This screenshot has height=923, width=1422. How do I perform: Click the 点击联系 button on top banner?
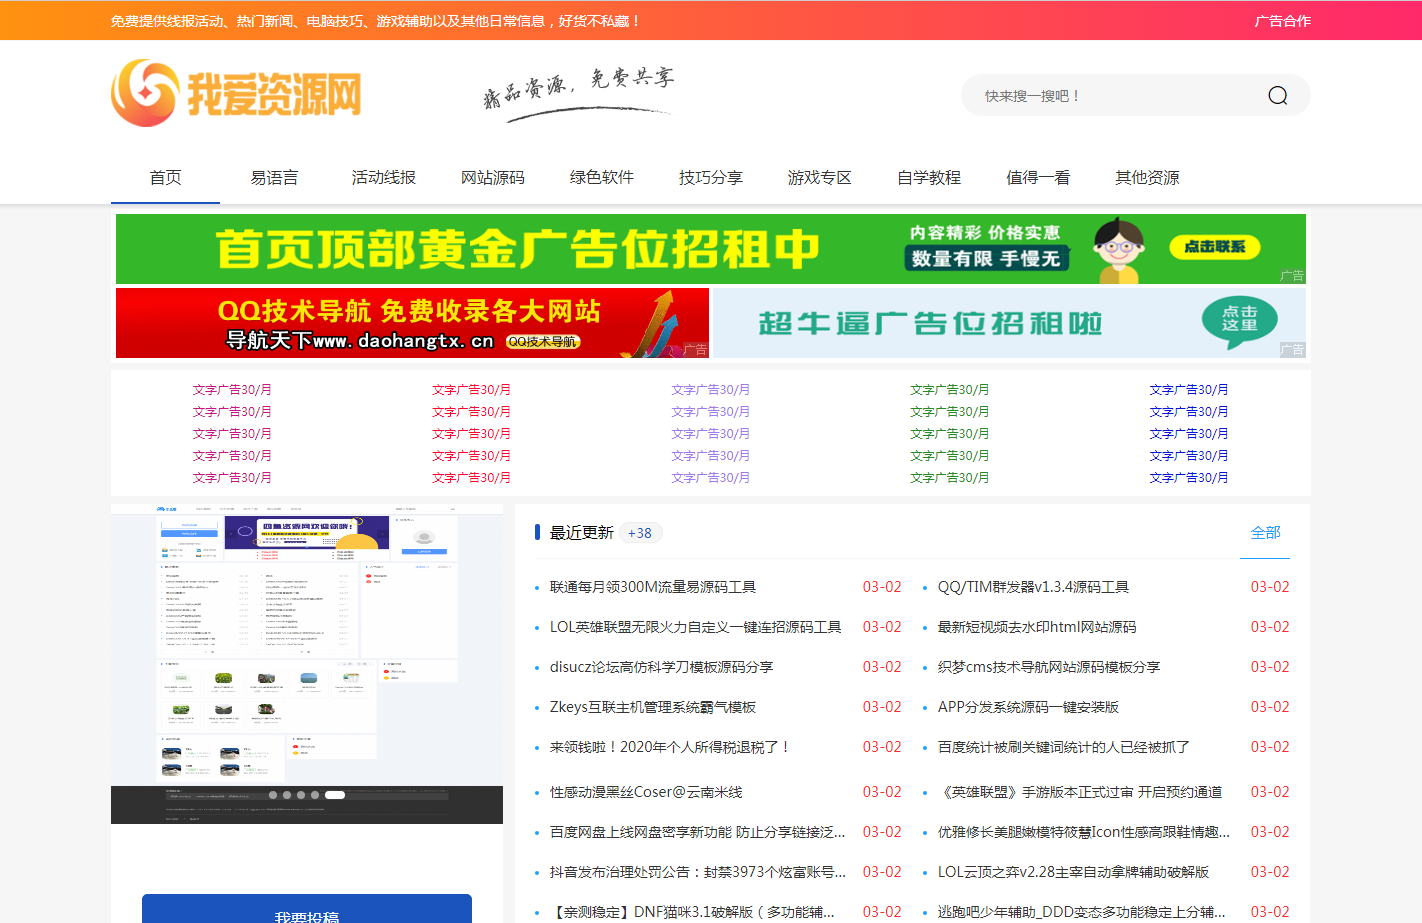(x=1214, y=247)
